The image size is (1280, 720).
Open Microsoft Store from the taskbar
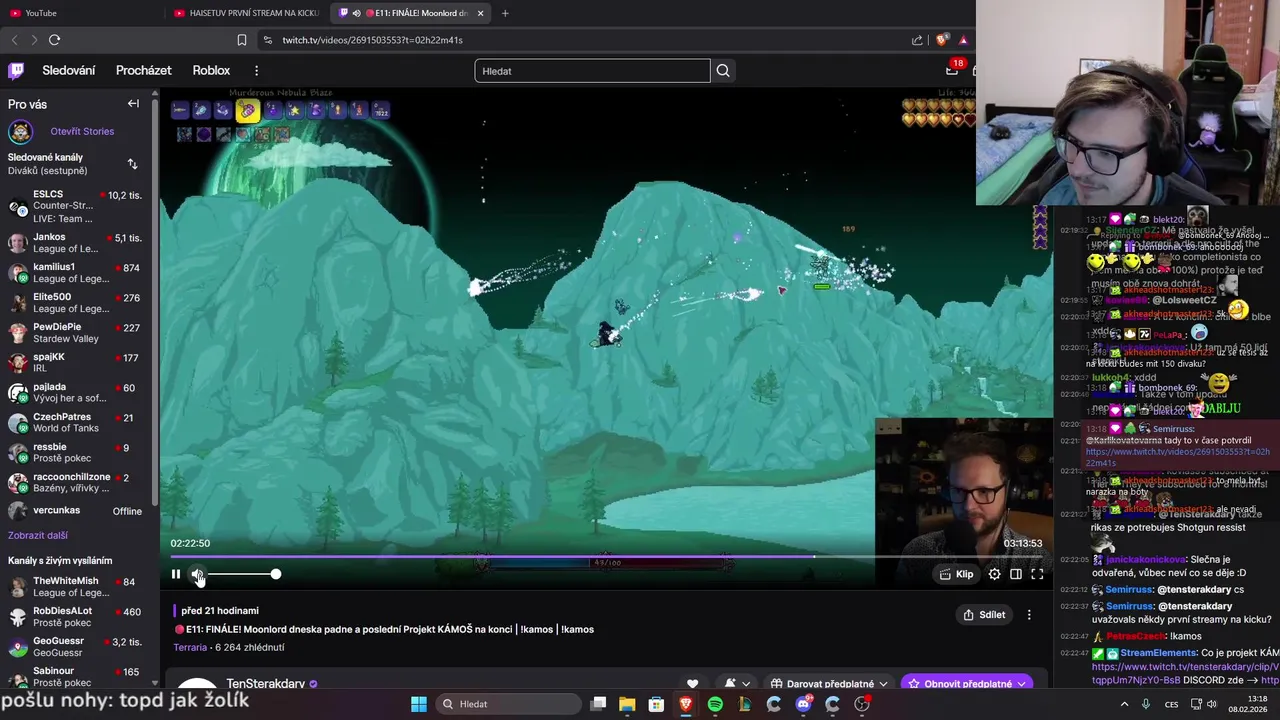click(x=656, y=704)
